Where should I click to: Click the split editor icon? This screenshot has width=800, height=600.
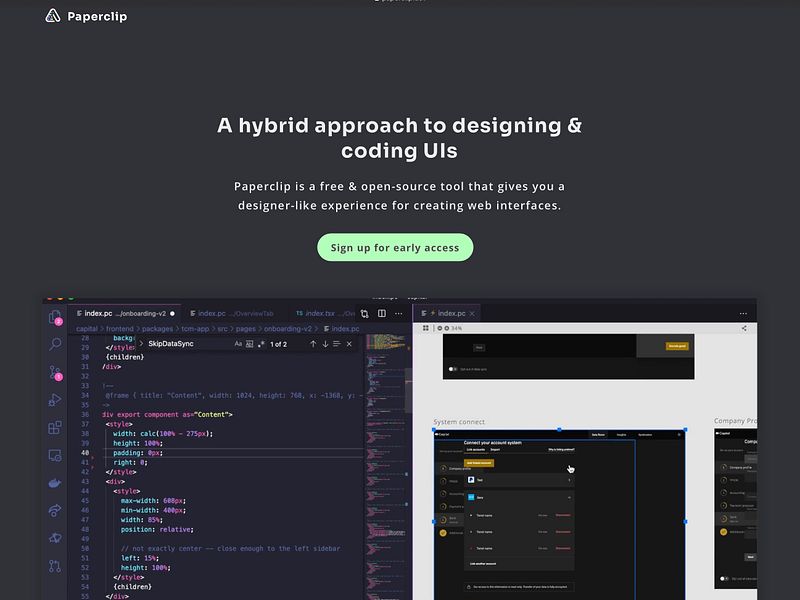tap(382, 313)
